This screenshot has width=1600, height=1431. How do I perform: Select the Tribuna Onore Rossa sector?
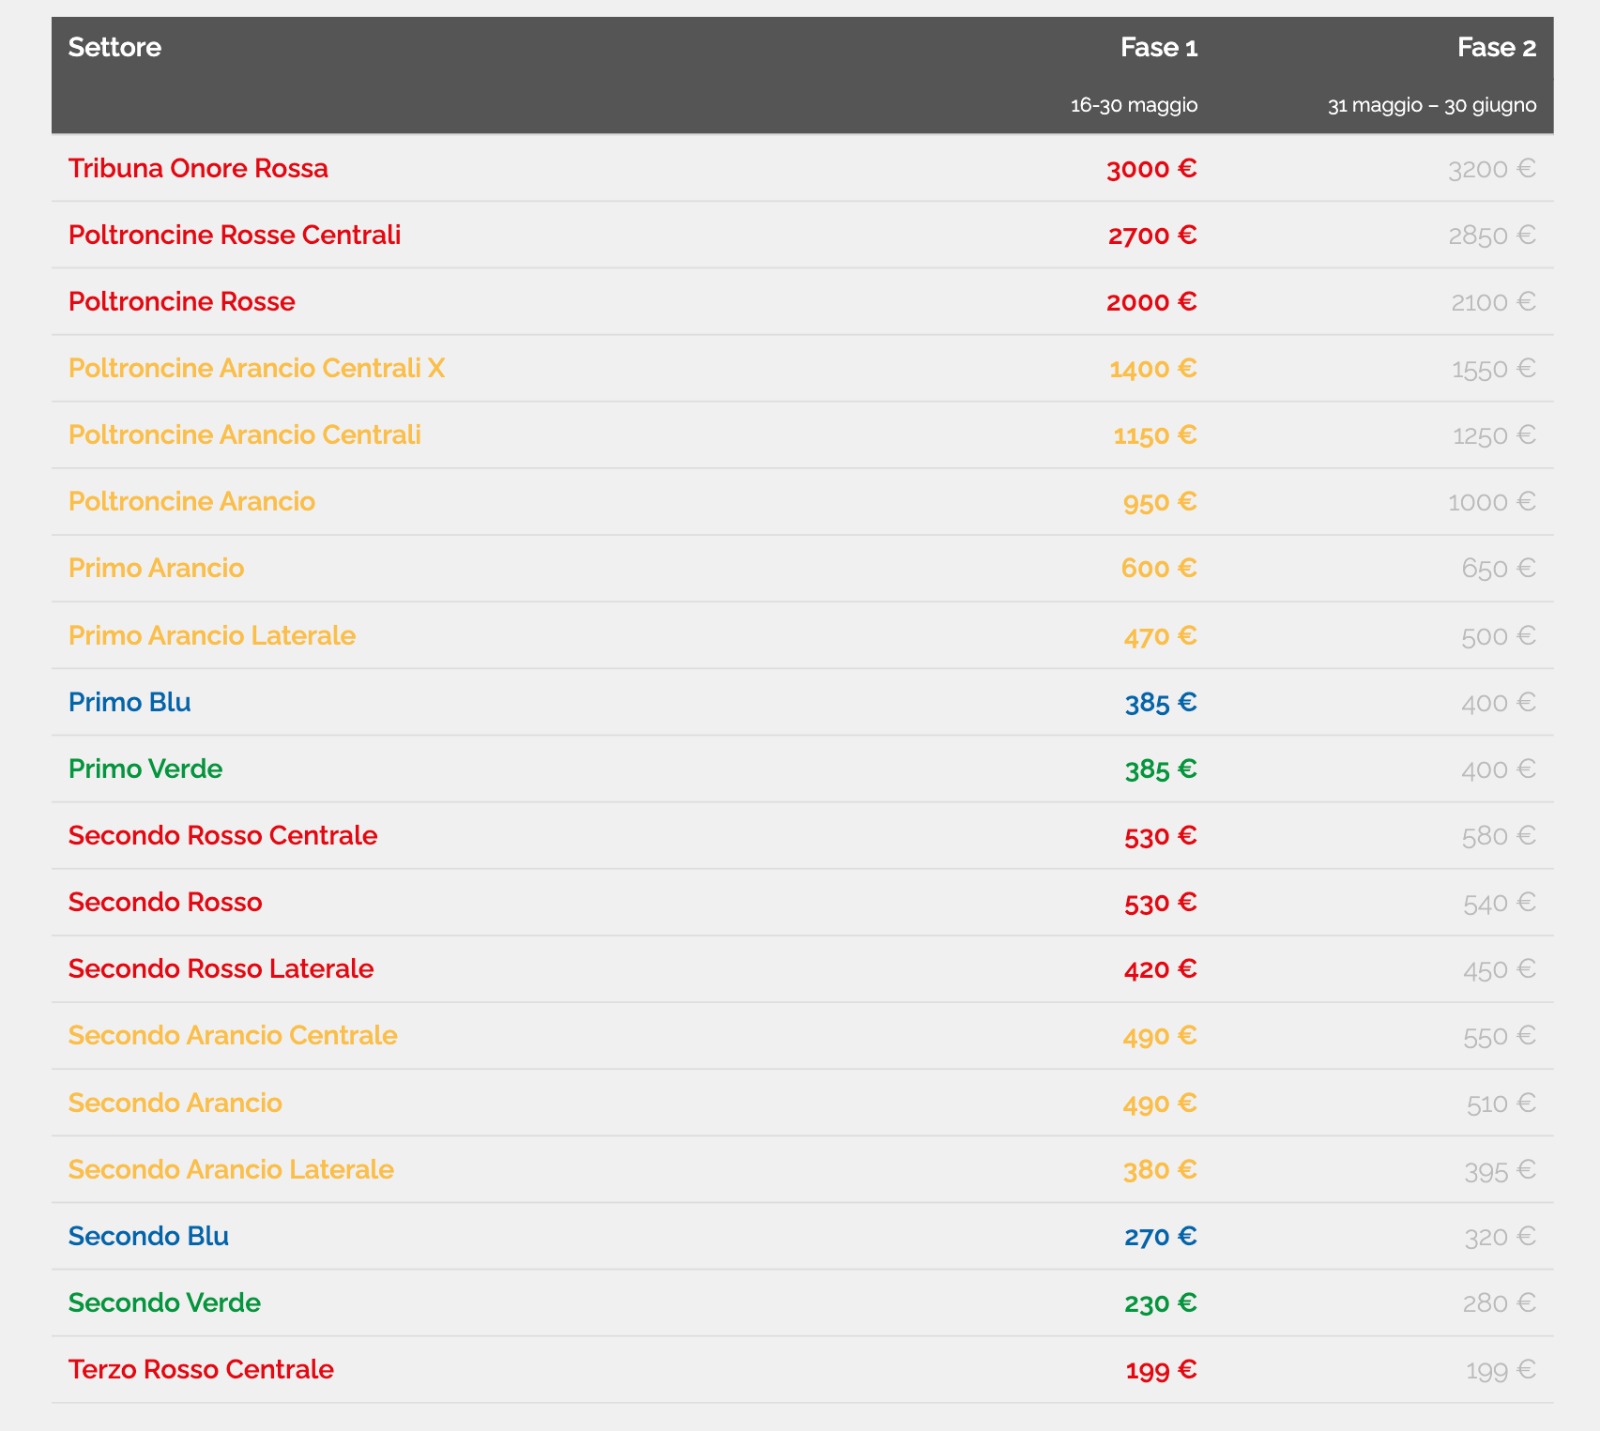tap(198, 168)
